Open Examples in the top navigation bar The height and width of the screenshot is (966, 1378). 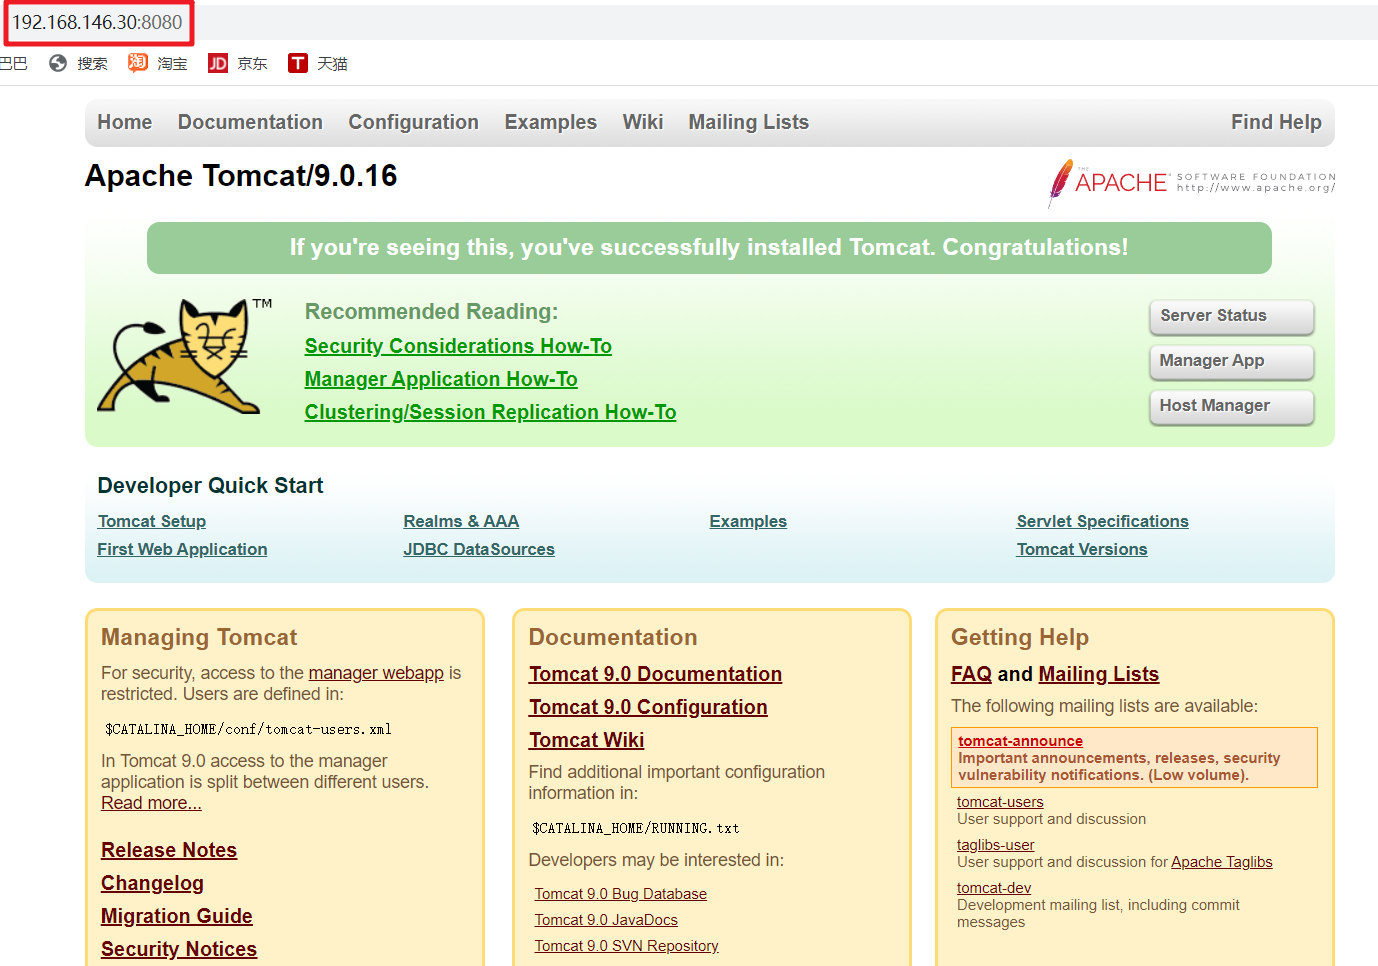550,122
